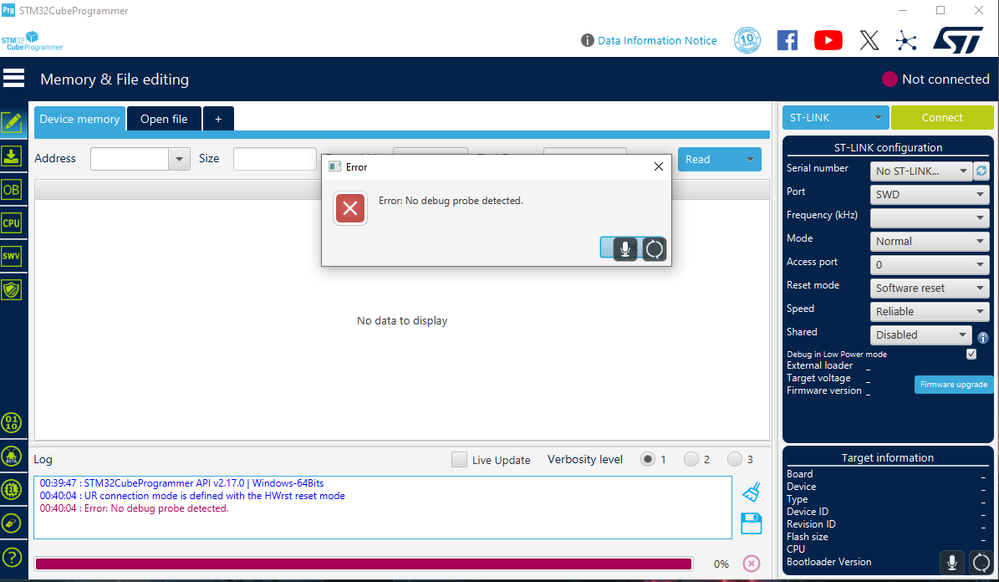The image size is (999, 582).
Task: Open the security panel with shield icon
Action: coord(12,289)
